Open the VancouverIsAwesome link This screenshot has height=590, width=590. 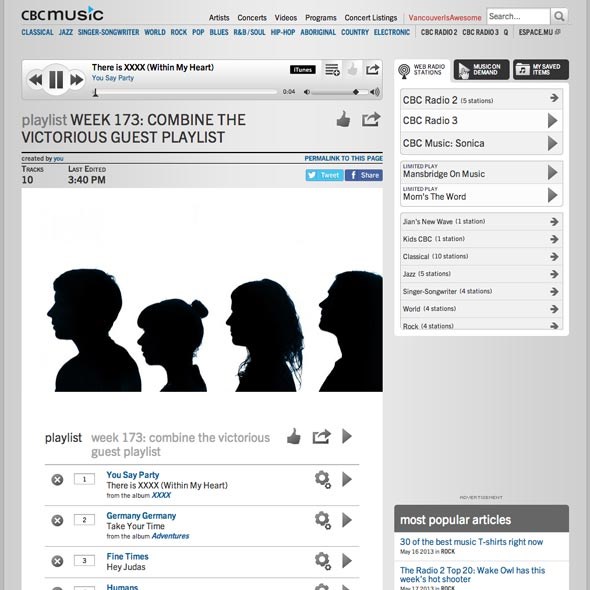pos(445,18)
